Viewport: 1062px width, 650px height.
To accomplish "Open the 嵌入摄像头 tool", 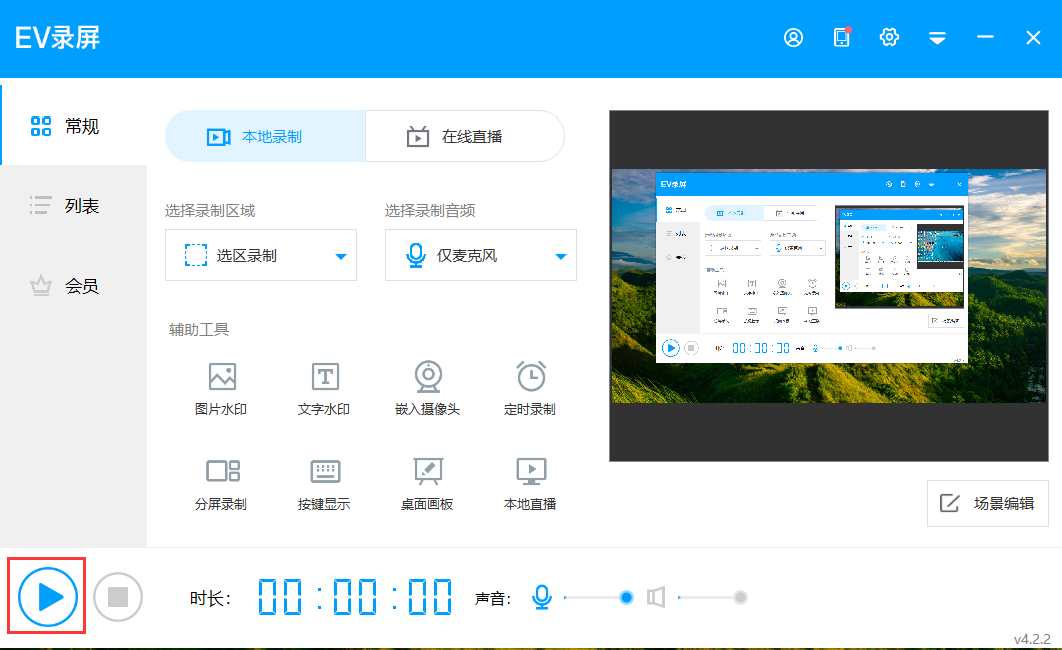I will pos(427,389).
